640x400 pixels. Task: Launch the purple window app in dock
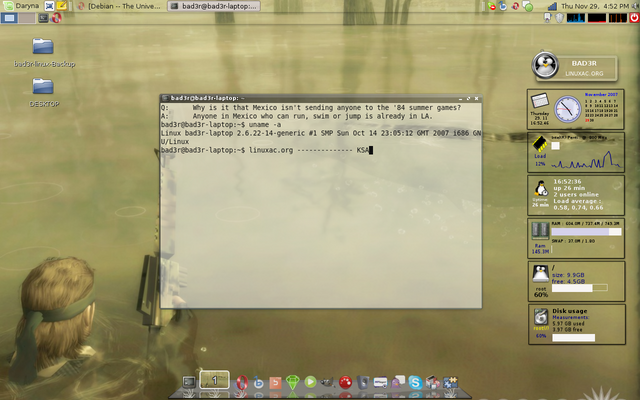click(380, 382)
